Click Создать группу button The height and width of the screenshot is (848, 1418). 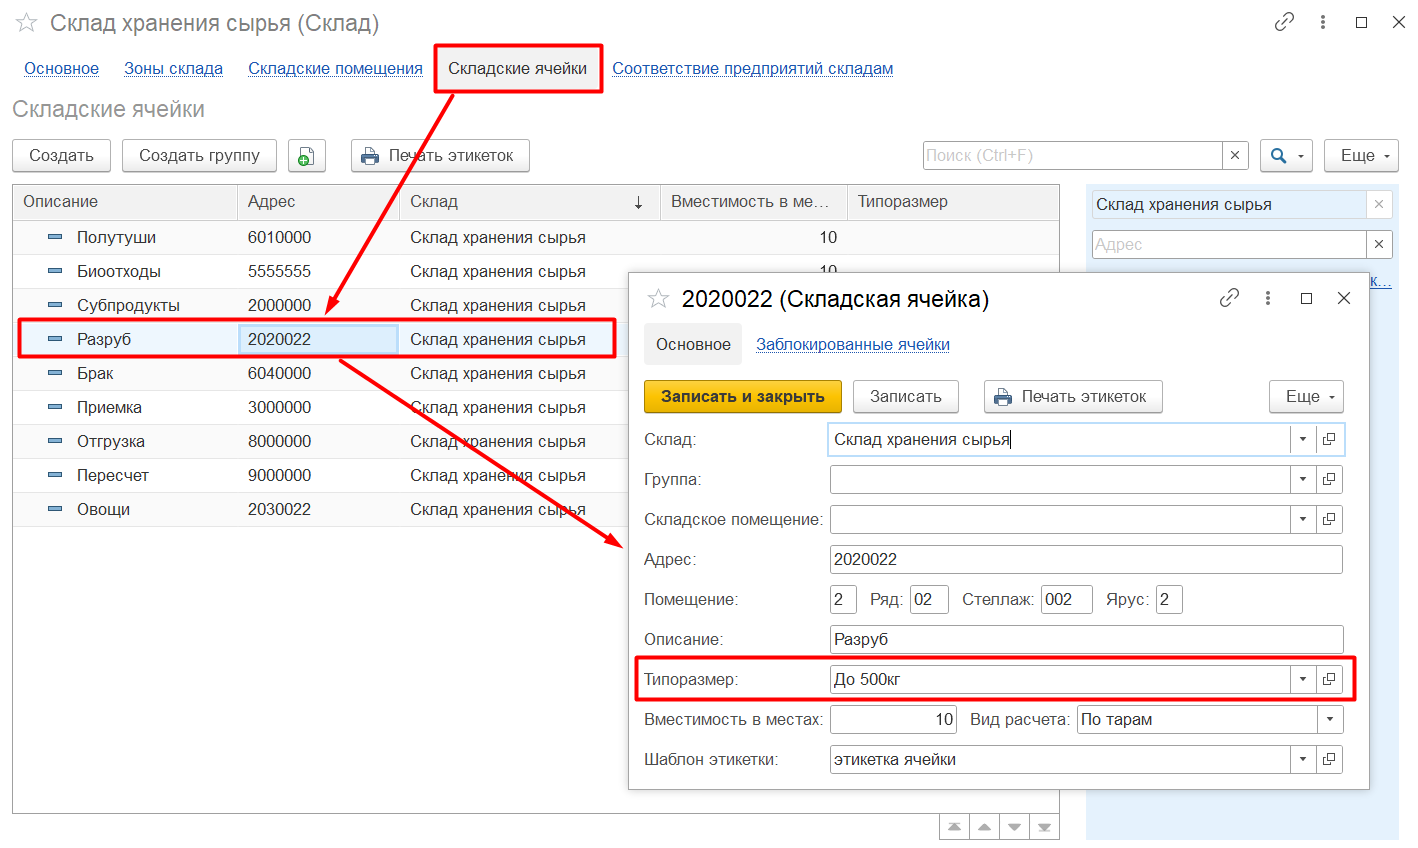pos(199,156)
